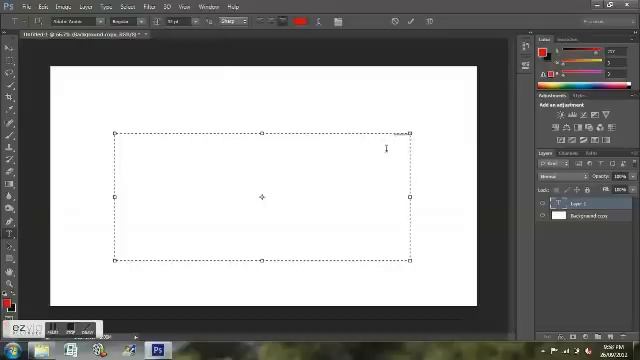
Task: Click the red text color swatch
Action: click(300, 21)
